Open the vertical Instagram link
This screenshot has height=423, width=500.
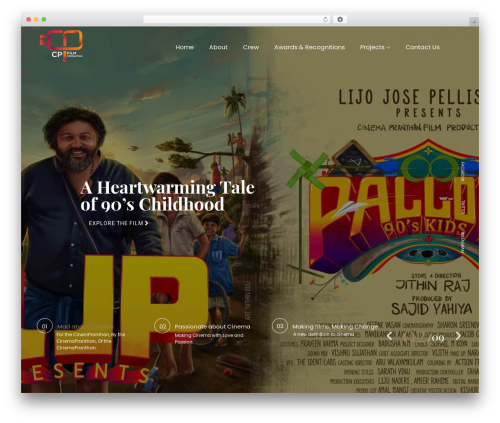pos(463,243)
